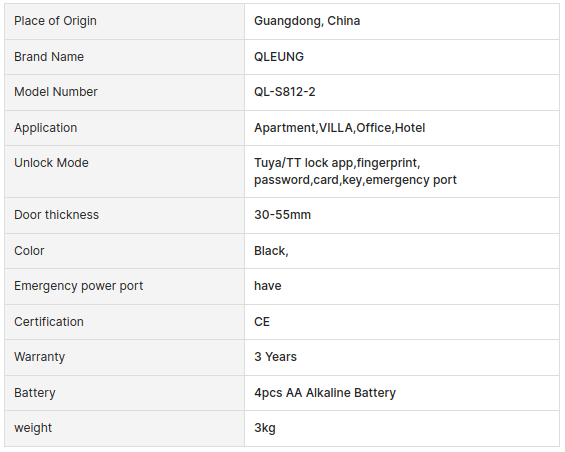The image size is (565, 452).
Task: Select the Black color value
Action: [271, 251]
